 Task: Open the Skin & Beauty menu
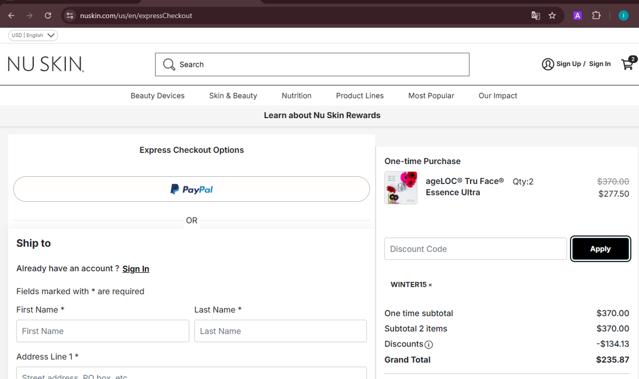pos(233,95)
